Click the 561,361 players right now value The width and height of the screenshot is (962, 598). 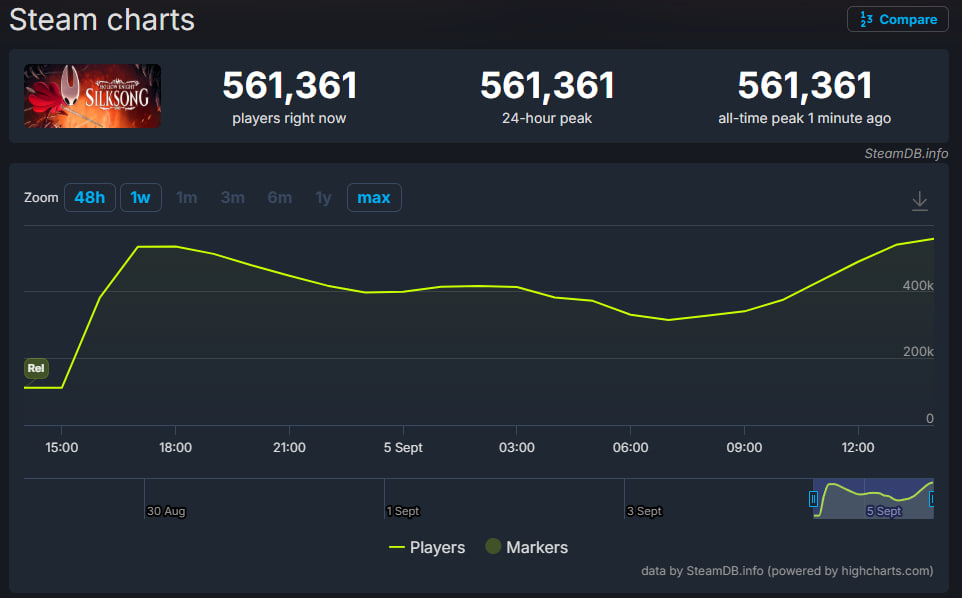point(290,85)
